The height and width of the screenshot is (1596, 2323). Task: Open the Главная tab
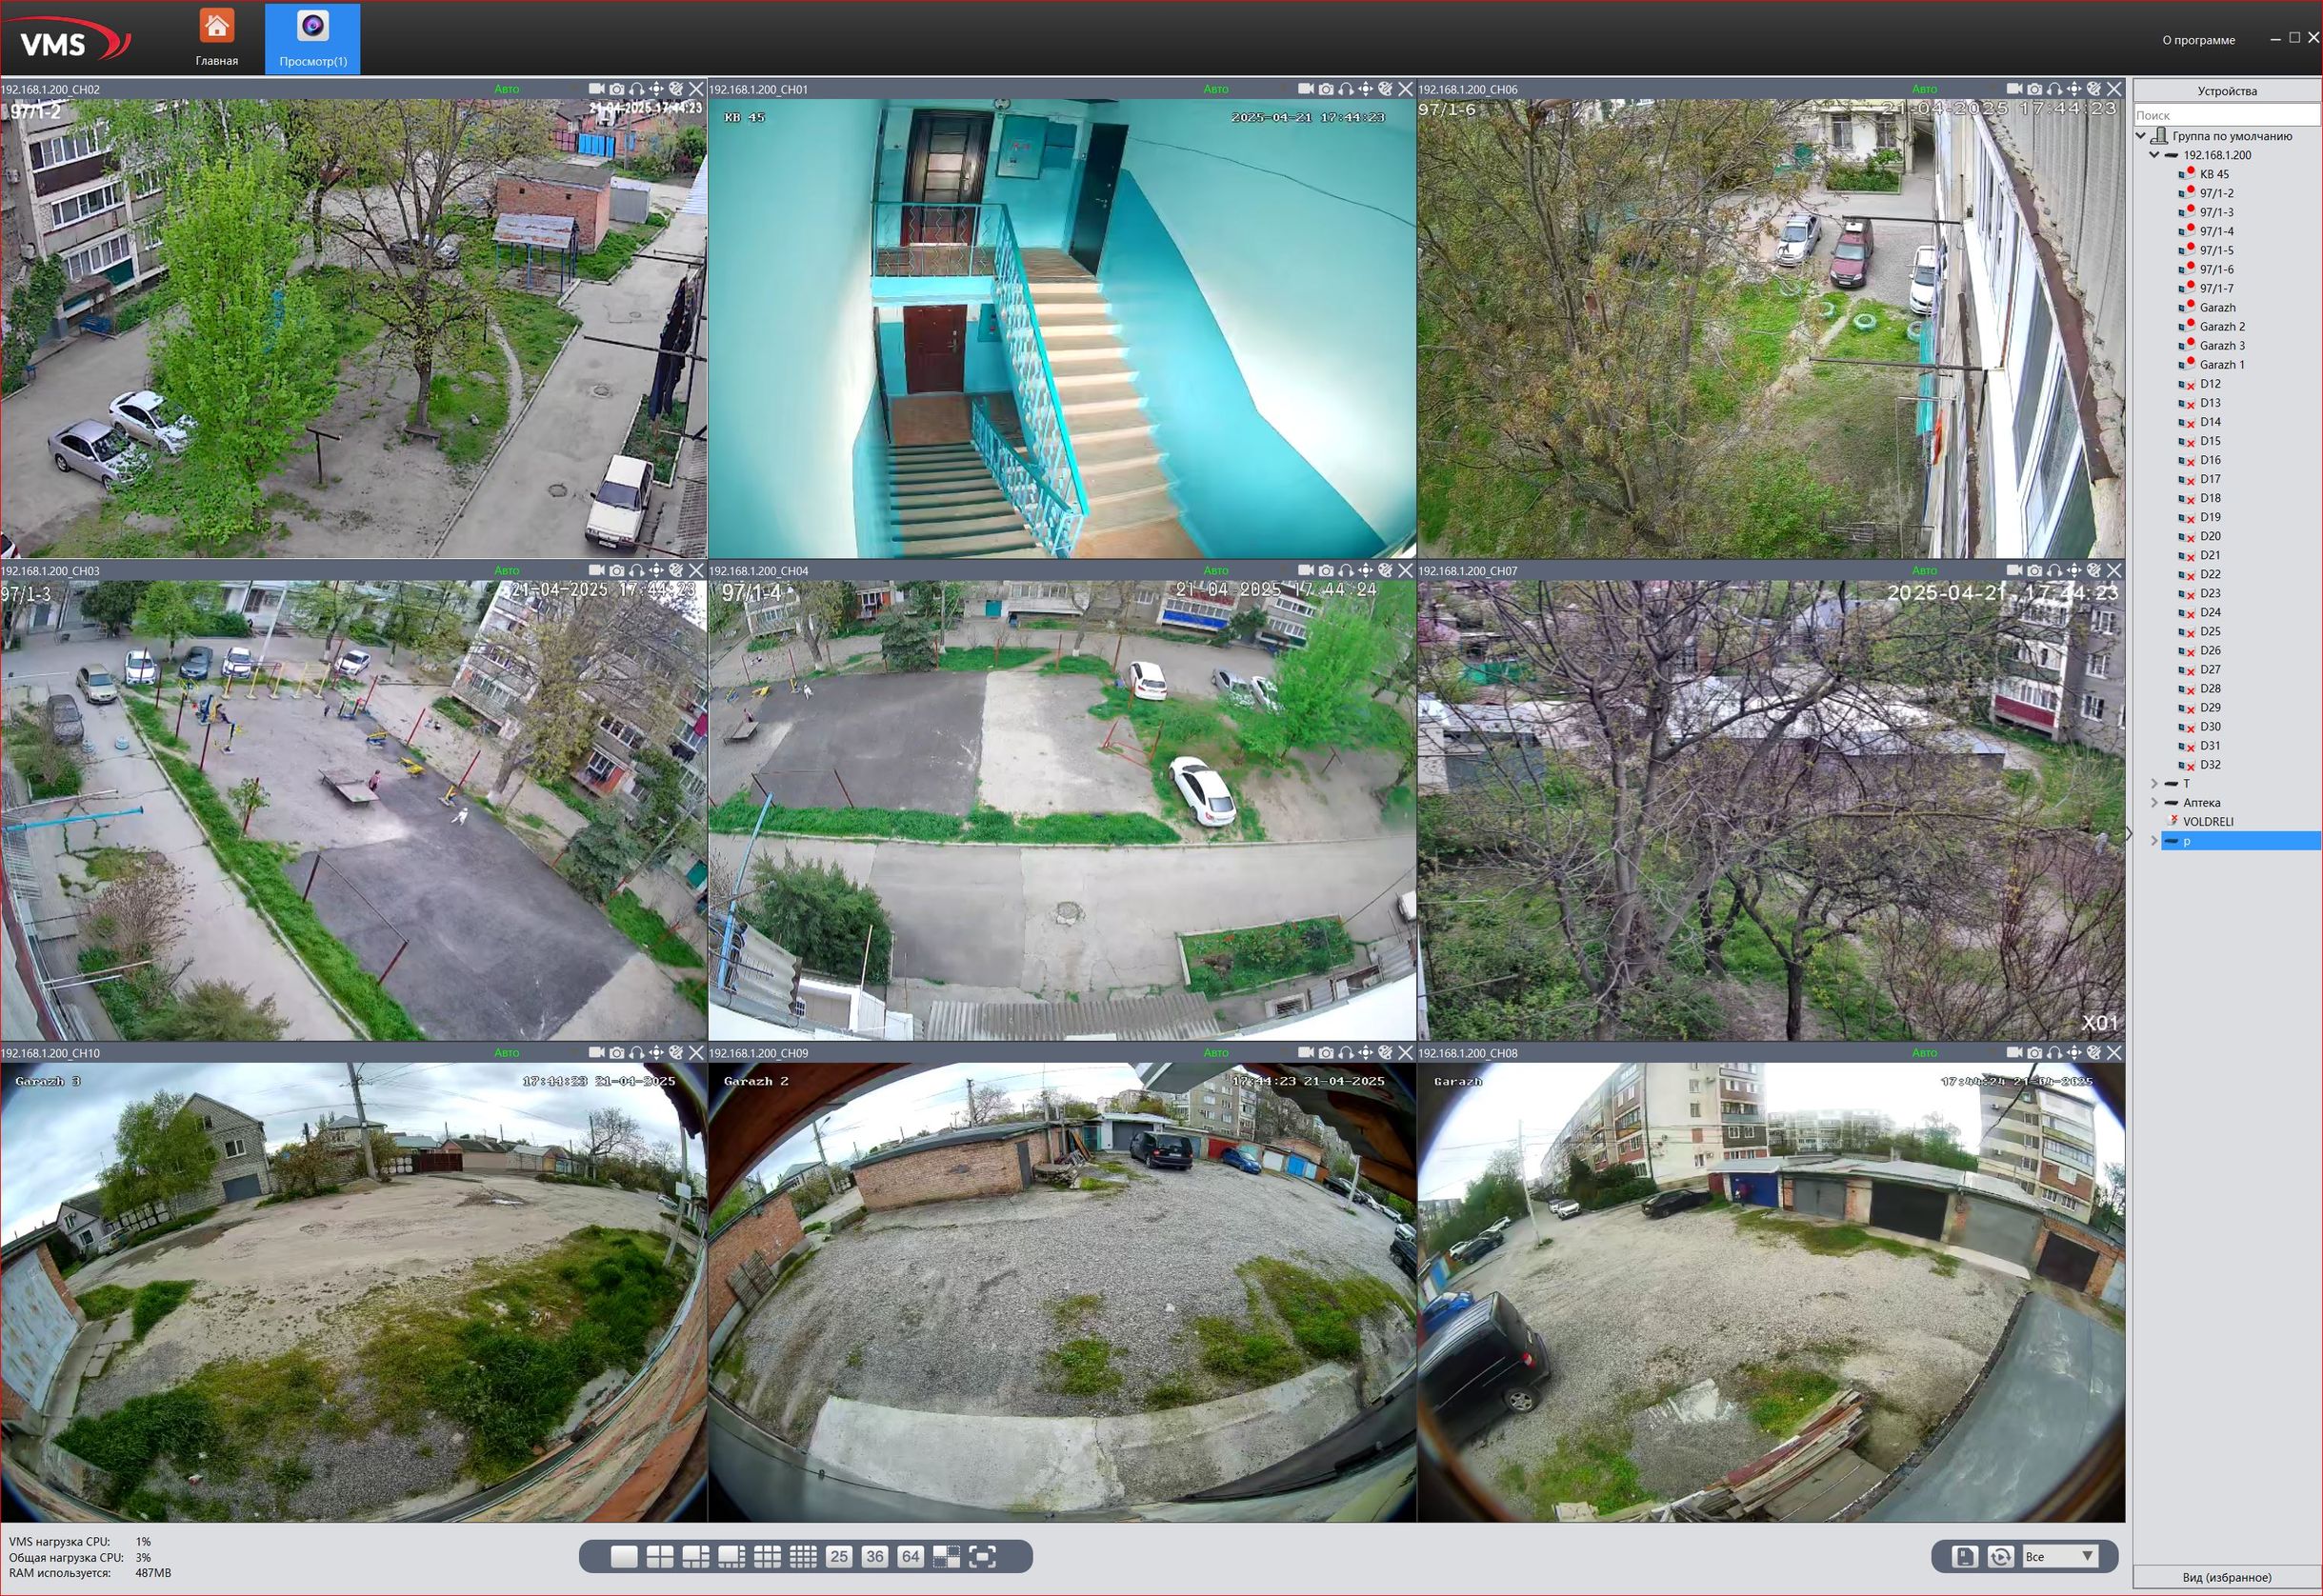click(x=216, y=38)
